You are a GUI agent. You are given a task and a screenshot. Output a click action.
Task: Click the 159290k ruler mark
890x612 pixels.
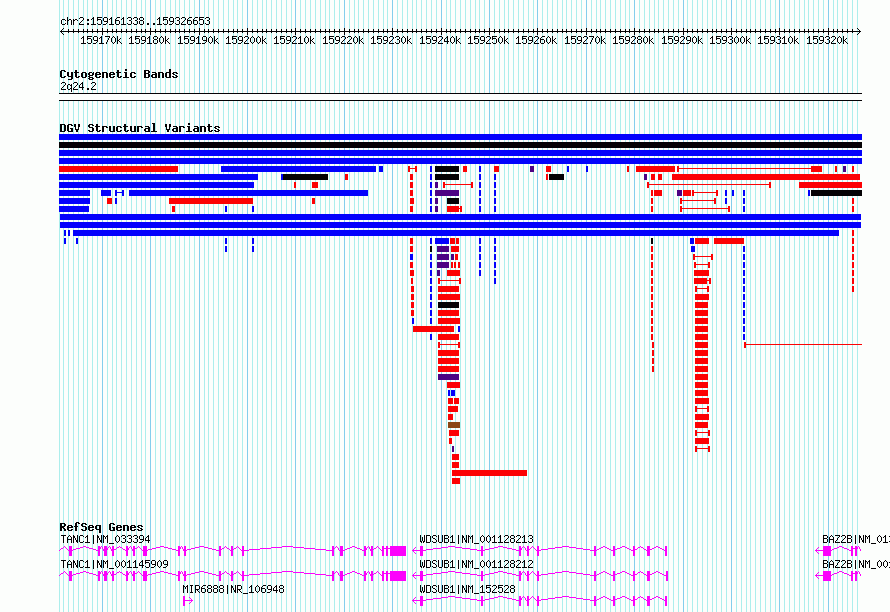pos(682,40)
